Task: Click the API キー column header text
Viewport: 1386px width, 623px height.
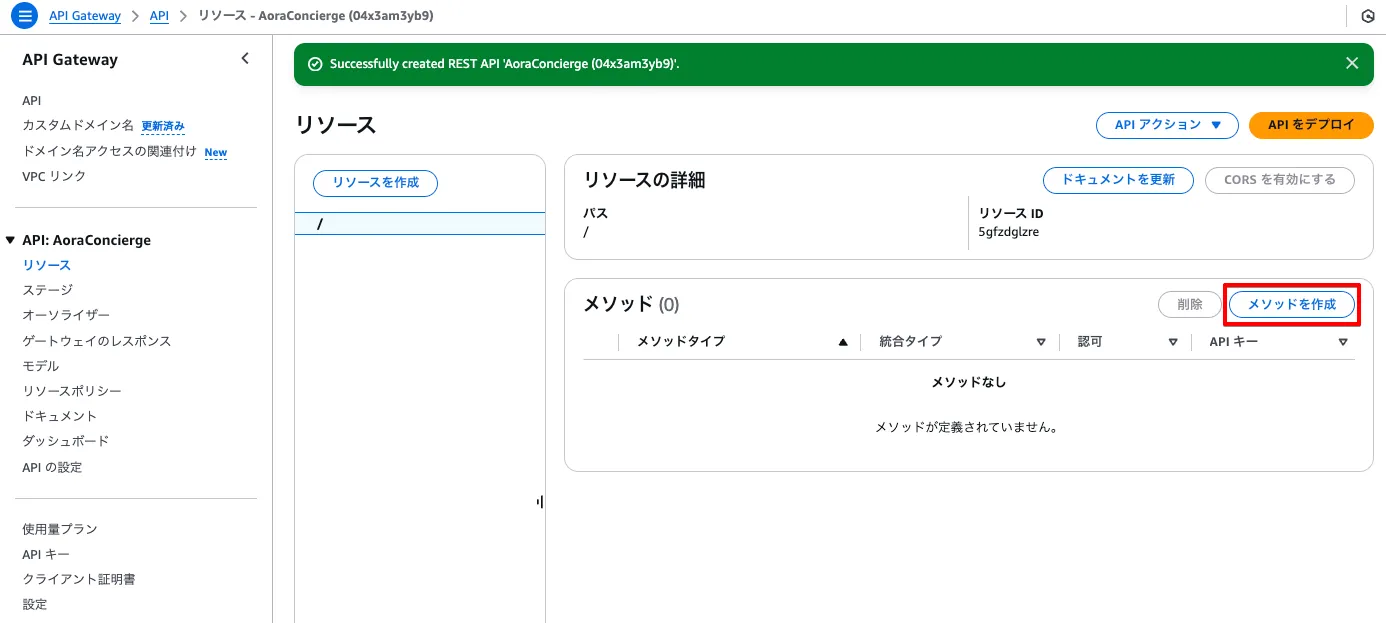Action: 1234,341
